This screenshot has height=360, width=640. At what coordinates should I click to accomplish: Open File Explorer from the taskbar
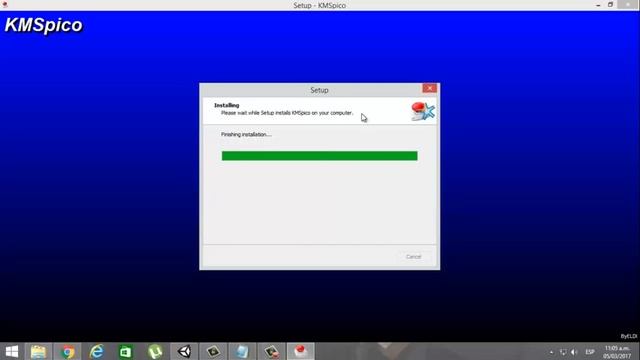tap(38, 351)
